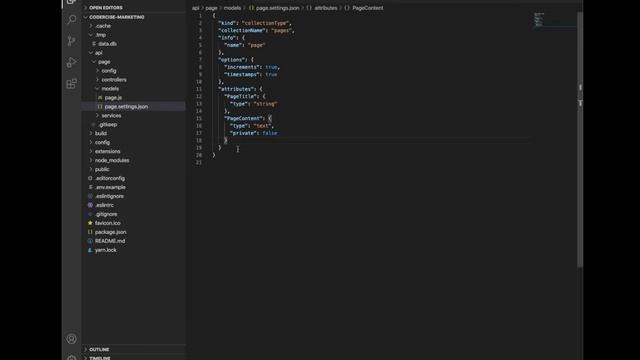Image resolution: width=640 pixels, height=360 pixels.
Task: Expand the config folder under page
Action: point(109,71)
